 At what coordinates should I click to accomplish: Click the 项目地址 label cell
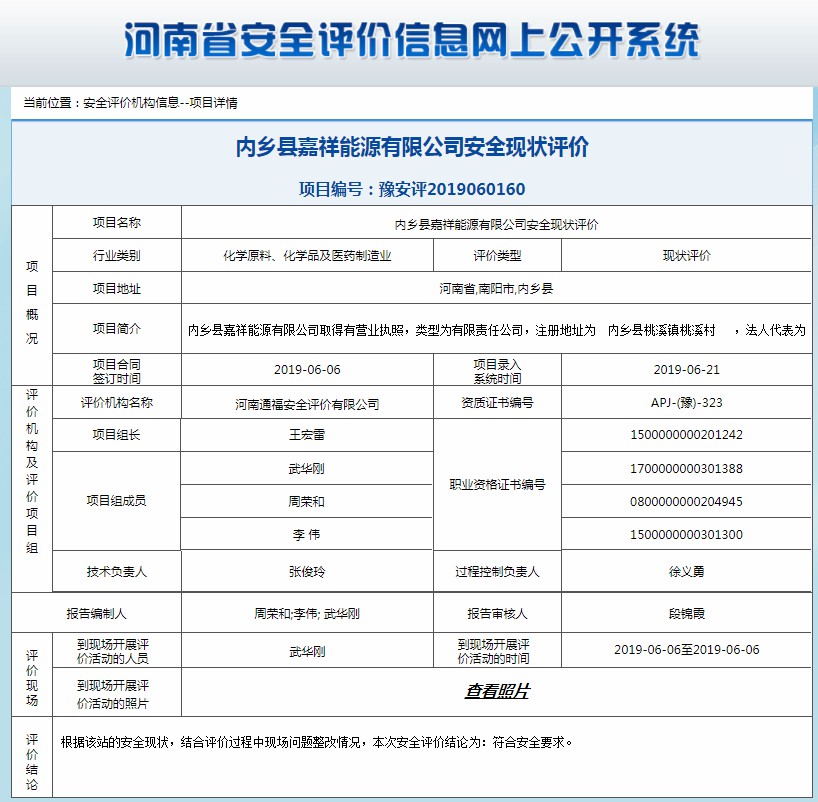click(x=117, y=289)
